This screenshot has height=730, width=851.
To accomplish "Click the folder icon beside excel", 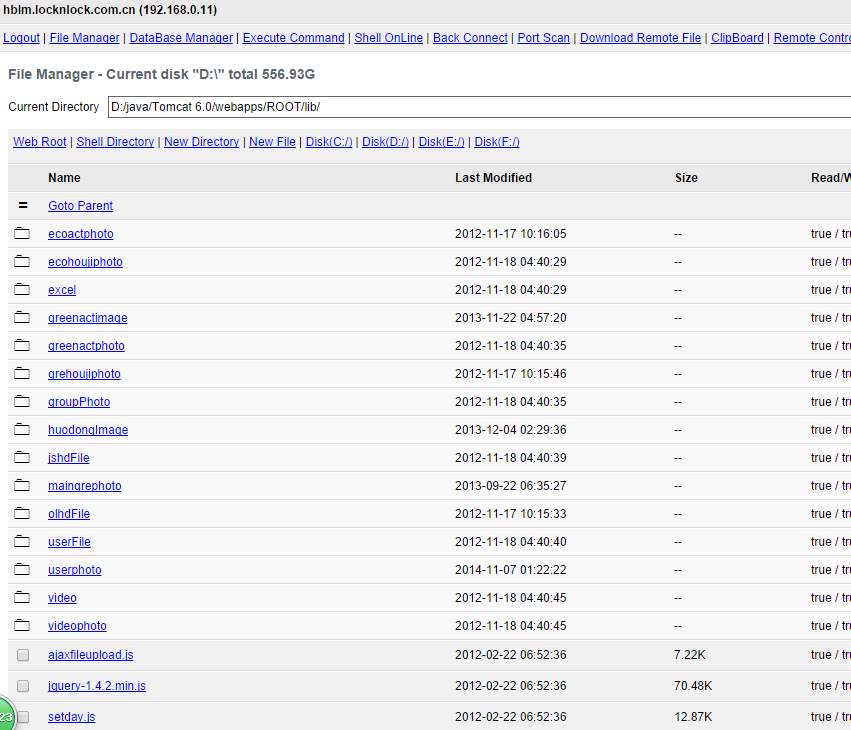I will pos(22,289).
